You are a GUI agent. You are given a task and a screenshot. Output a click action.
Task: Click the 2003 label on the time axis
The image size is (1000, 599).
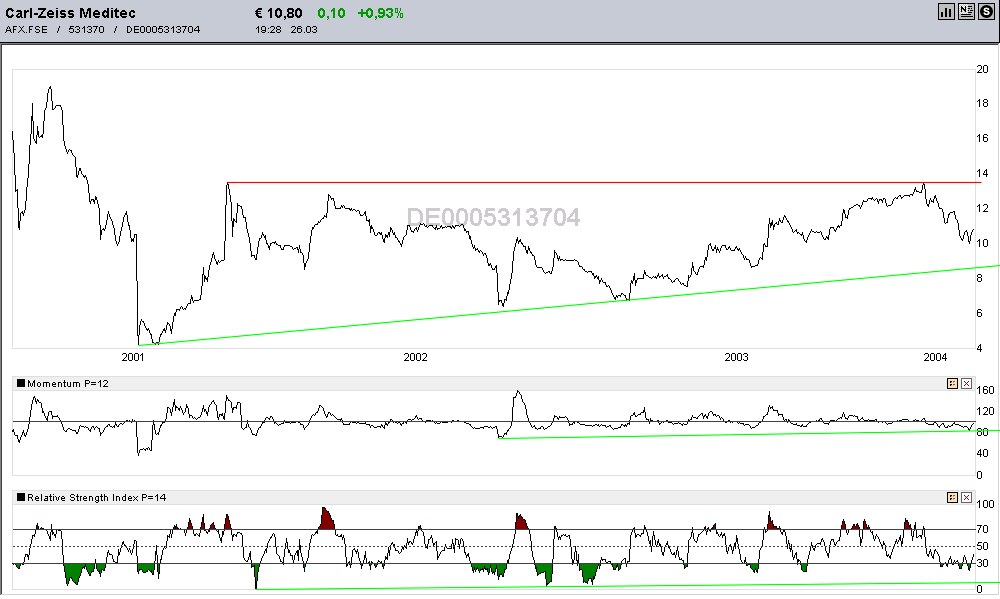pyautogui.click(x=736, y=357)
